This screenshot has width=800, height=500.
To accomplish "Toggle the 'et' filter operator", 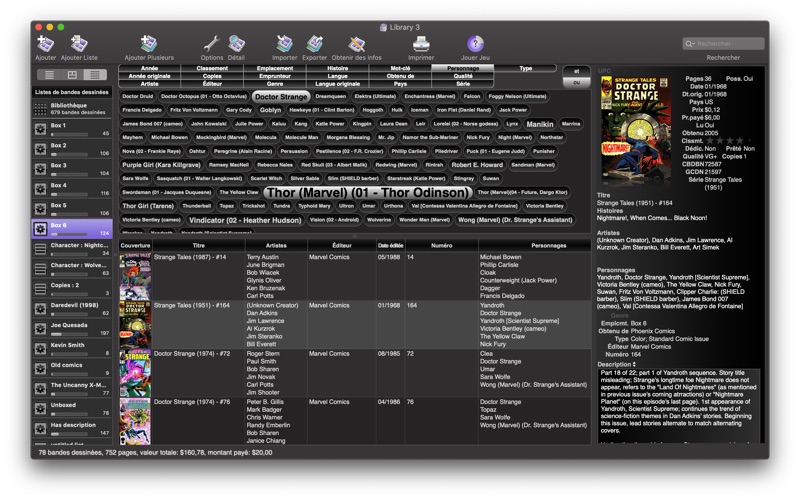I will (577, 71).
